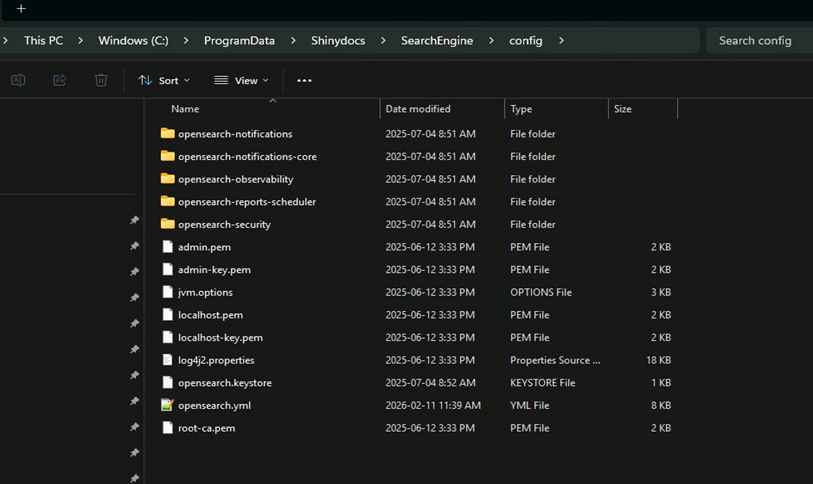Screen dimensions: 813x484
Task: Expand chevron after ProgramData breadcrumb
Action: click(x=293, y=40)
